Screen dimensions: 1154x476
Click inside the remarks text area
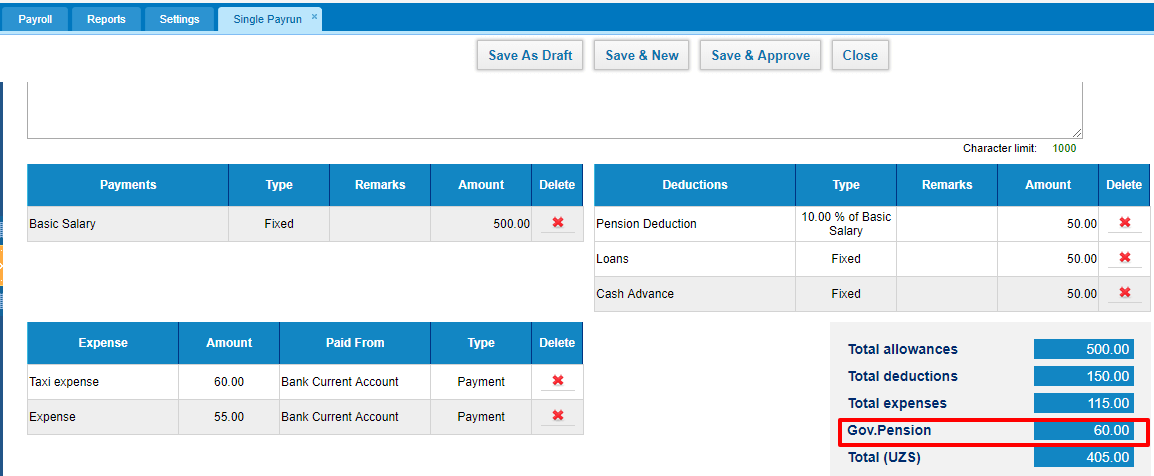click(555, 110)
